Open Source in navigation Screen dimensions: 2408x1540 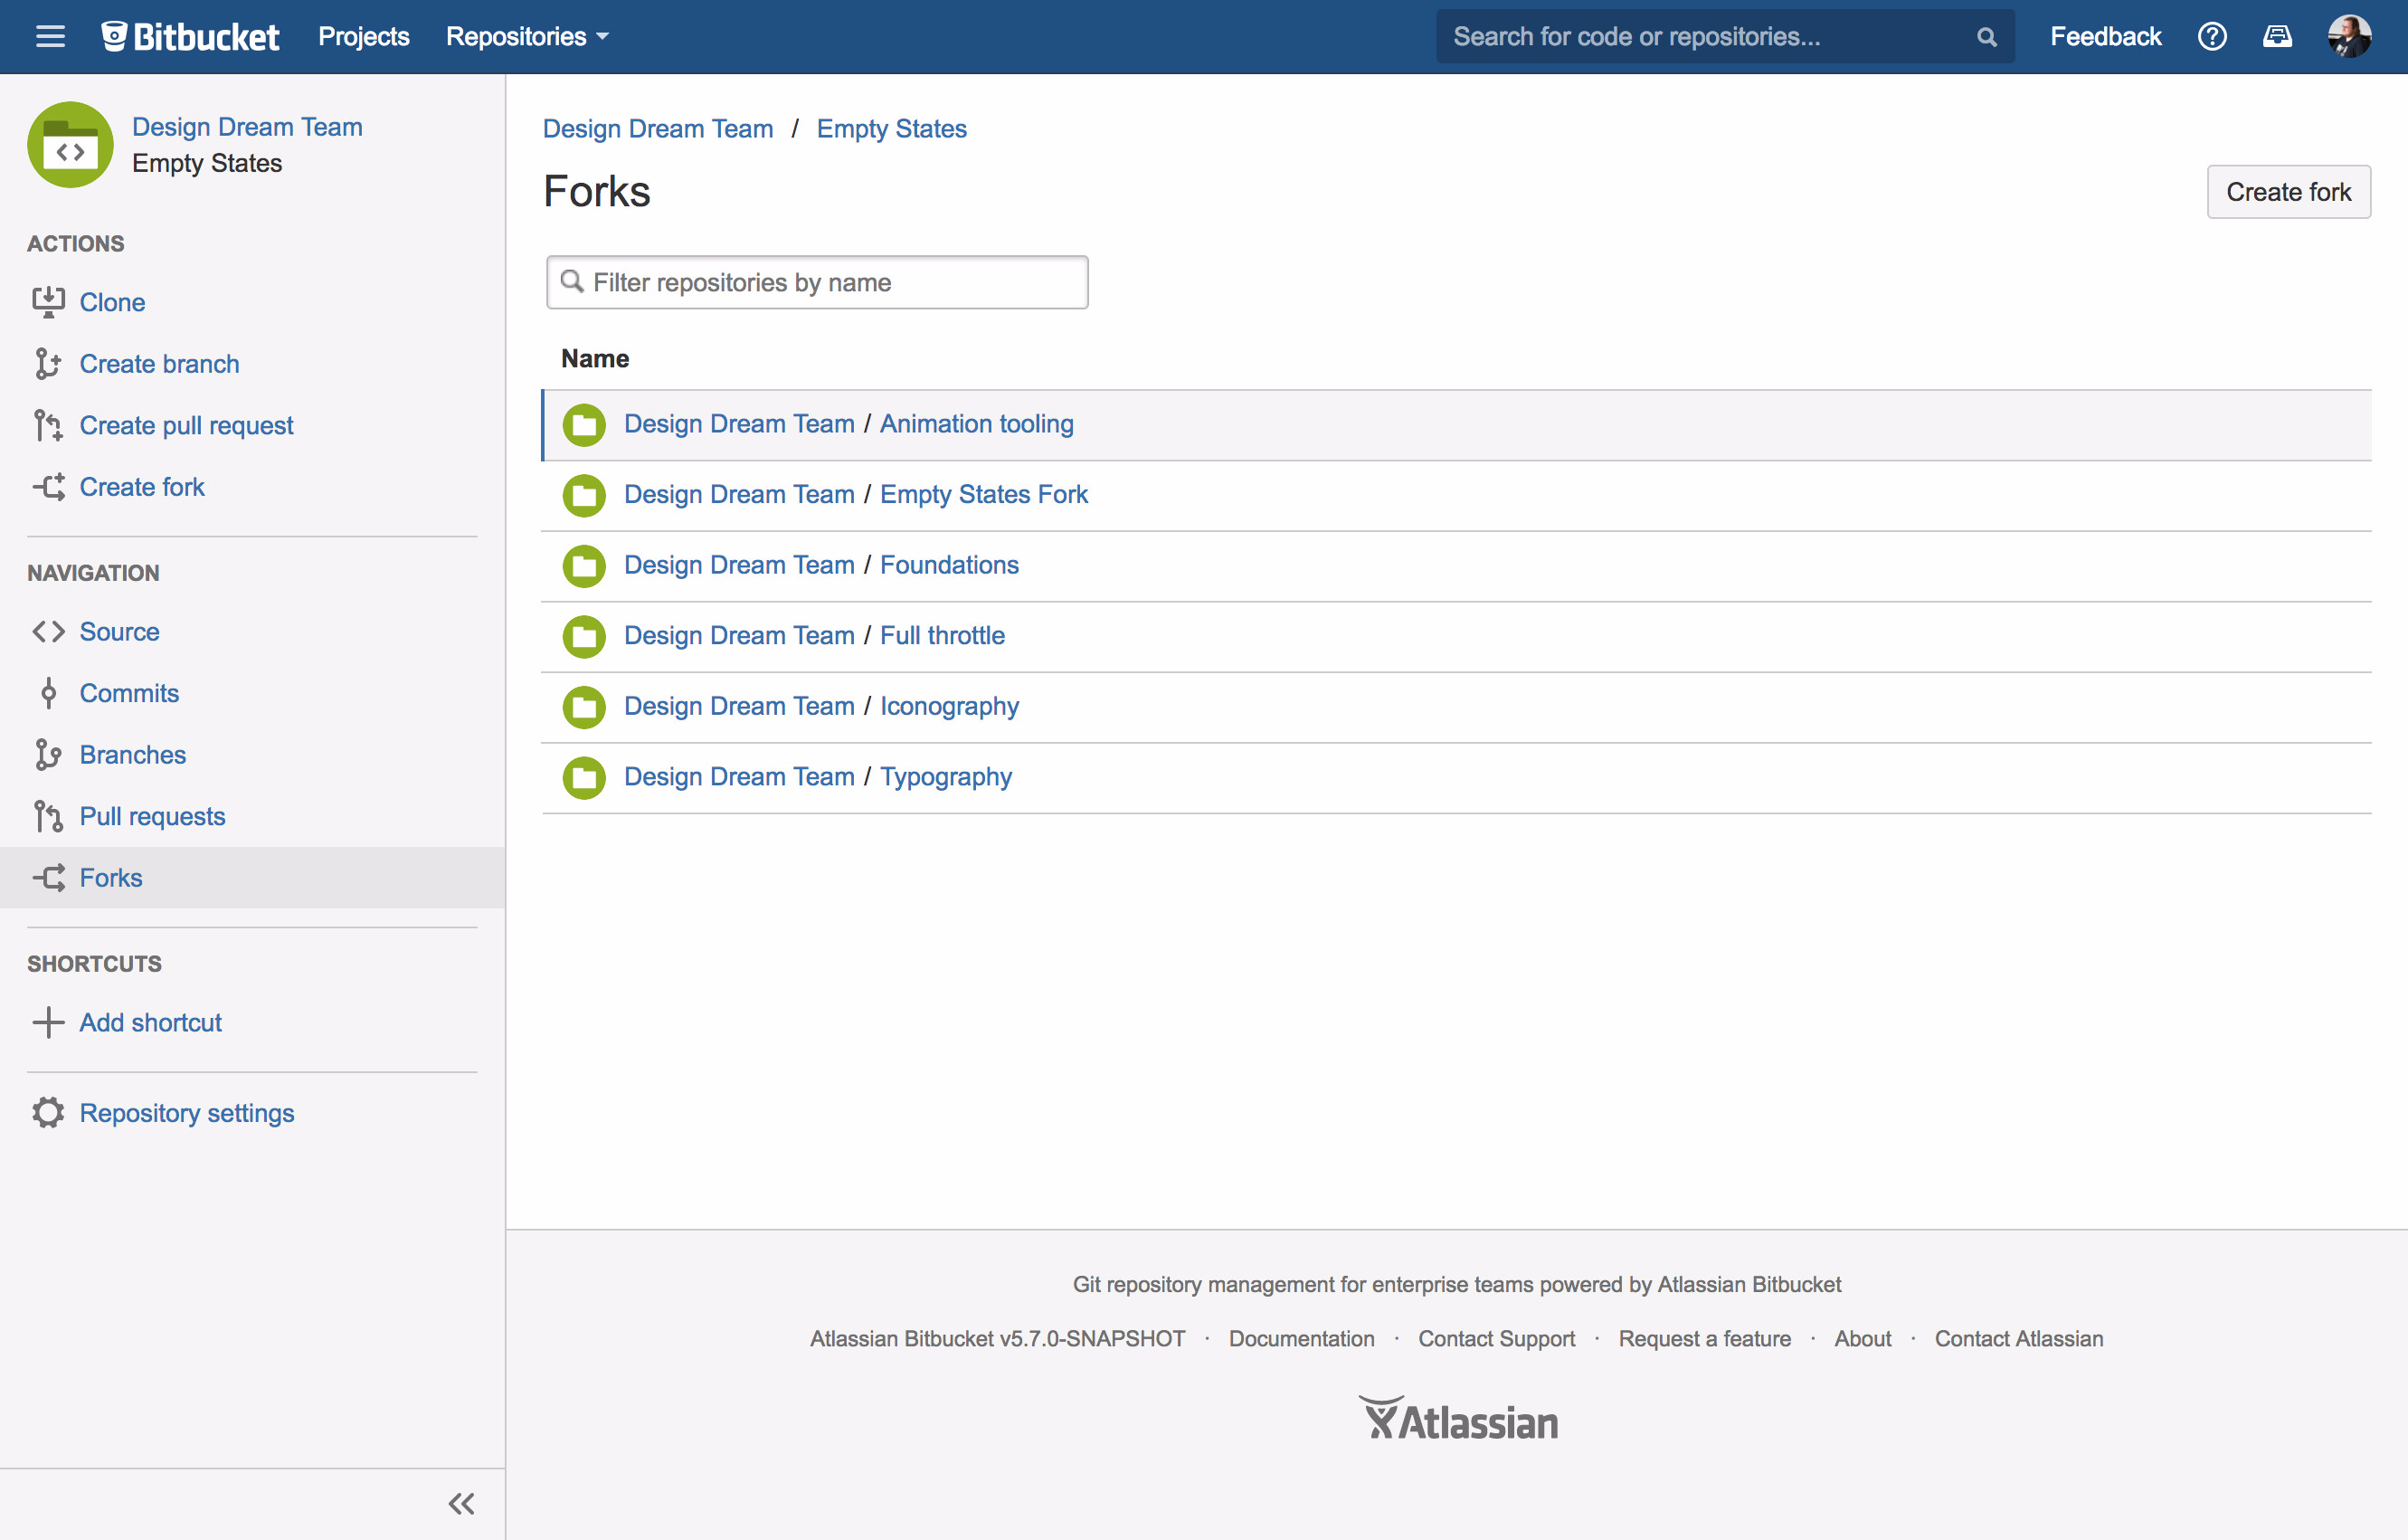[119, 632]
